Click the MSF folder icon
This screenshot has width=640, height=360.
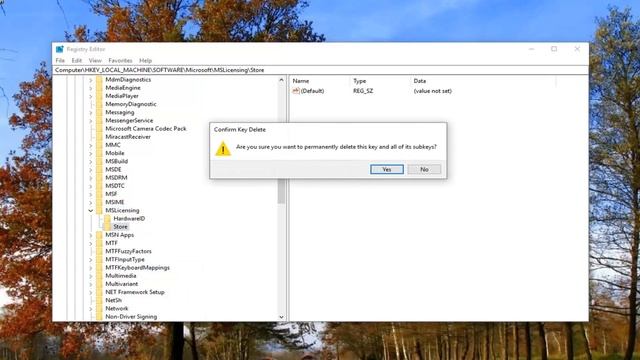(x=99, y=194)
